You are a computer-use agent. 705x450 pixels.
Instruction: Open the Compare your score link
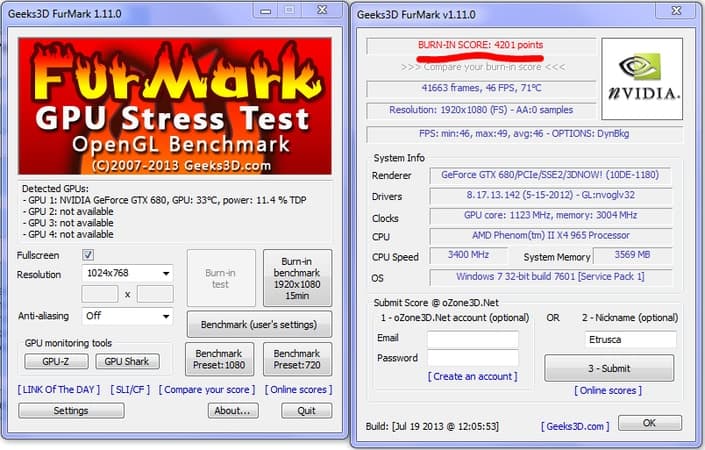click(x=207, y=390)
